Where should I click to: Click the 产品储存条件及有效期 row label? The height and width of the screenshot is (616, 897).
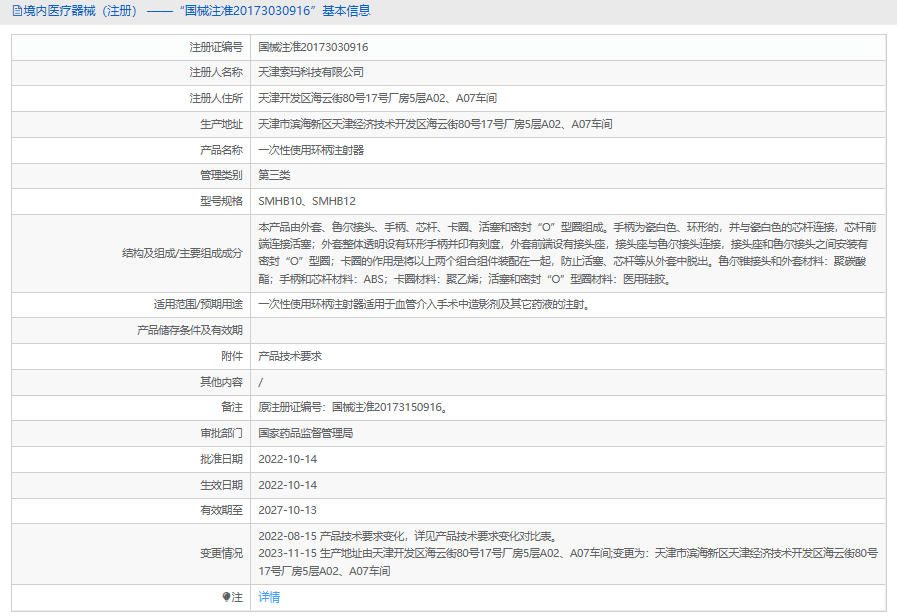tap(190, 330)
